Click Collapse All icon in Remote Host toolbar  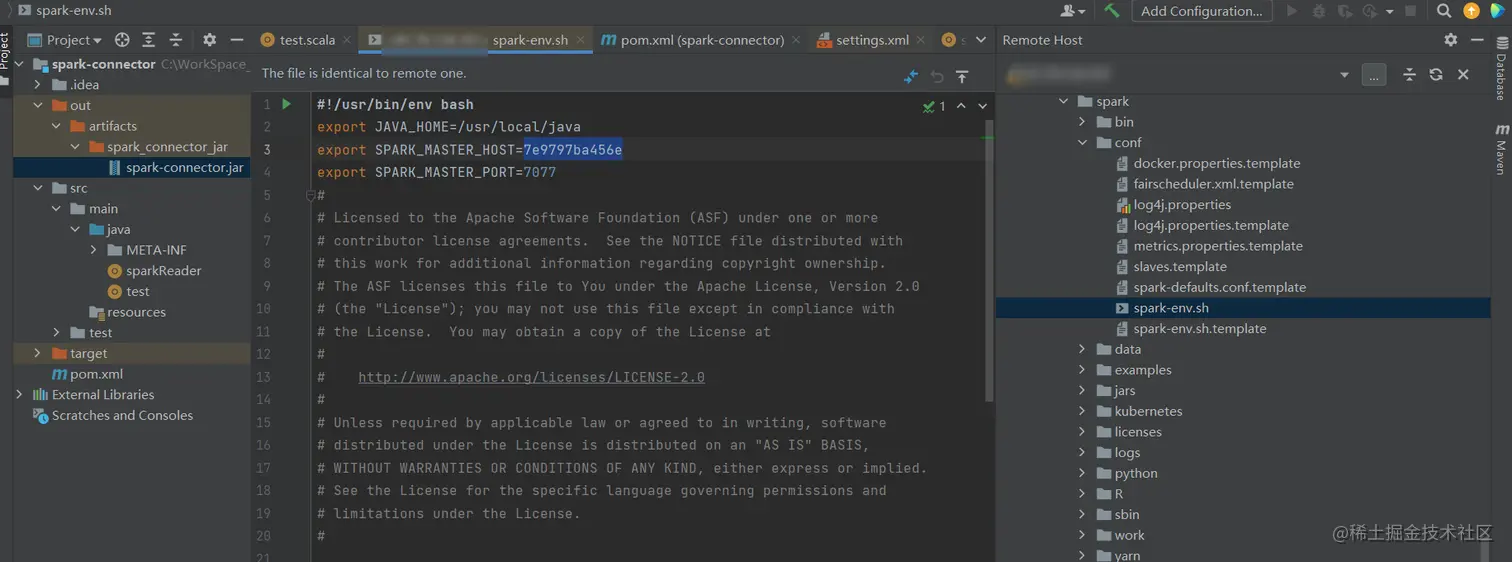tap(1409, 75)
